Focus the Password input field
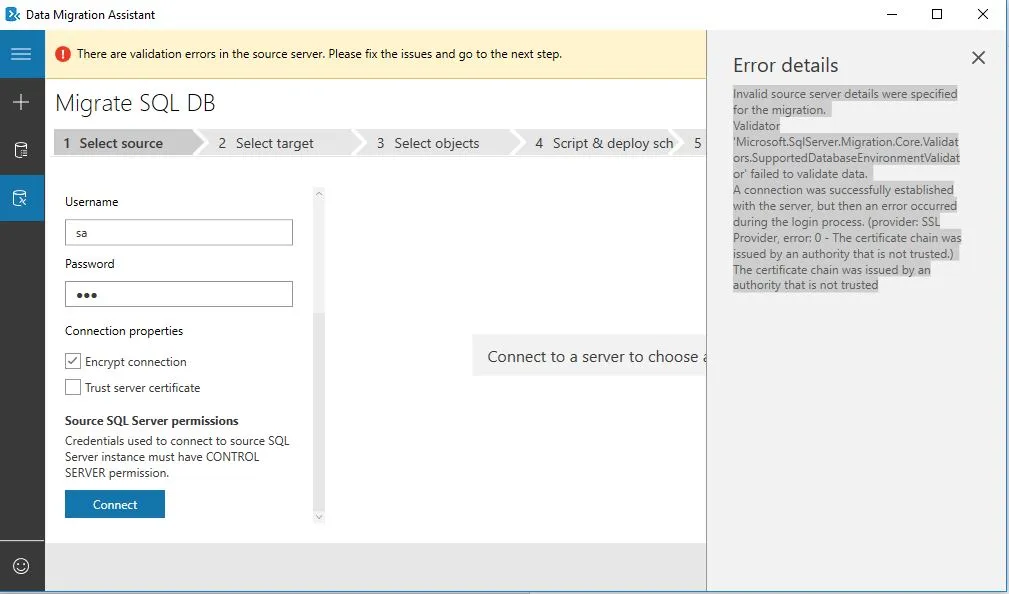 pos(179,294)
